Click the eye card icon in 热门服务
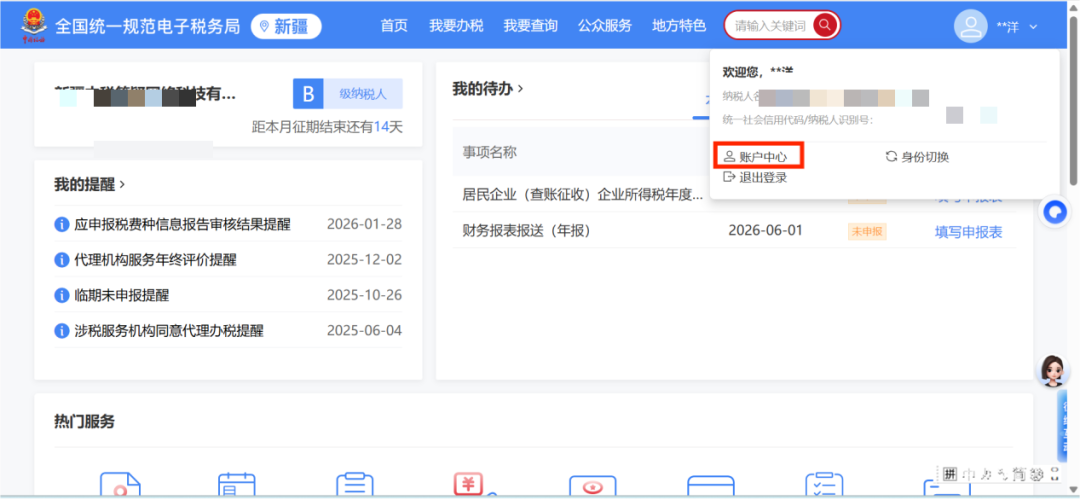Image resolution: width=1080 pixels, height=500 pixels. tap(591, 486)
